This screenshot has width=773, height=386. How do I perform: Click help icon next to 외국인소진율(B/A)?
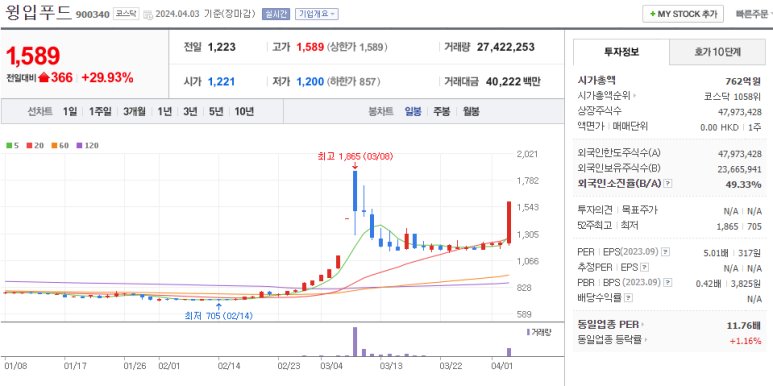click(x=668, y=183)
